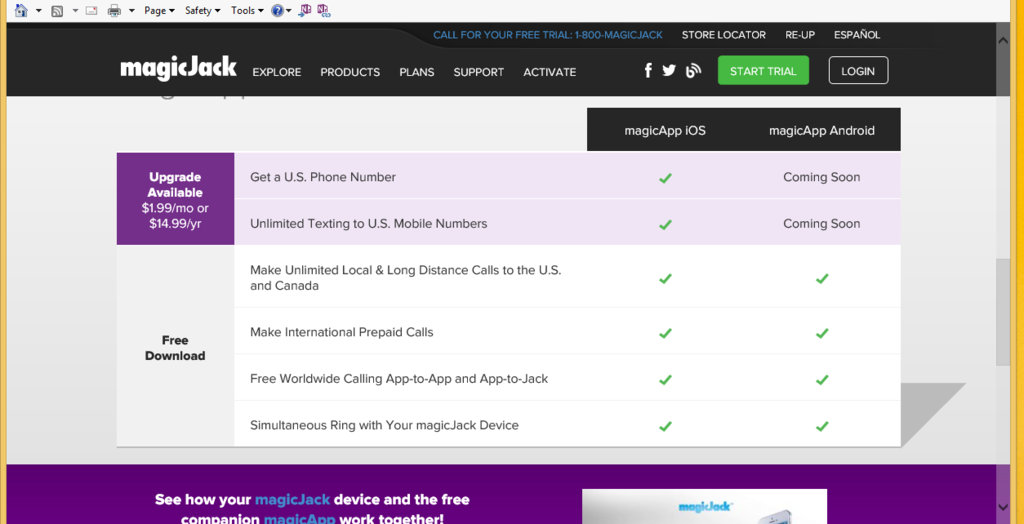This screenshot has height=524, width=1024.
Task: Click Android checkmark for Free Worldwide Calling
Action: [x=822, y=379]
